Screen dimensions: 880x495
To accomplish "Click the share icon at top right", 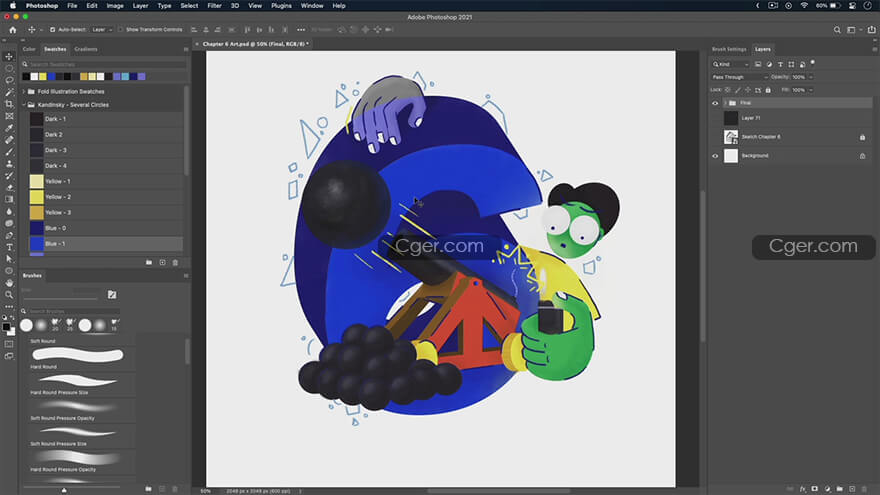I will pos(871,30).
